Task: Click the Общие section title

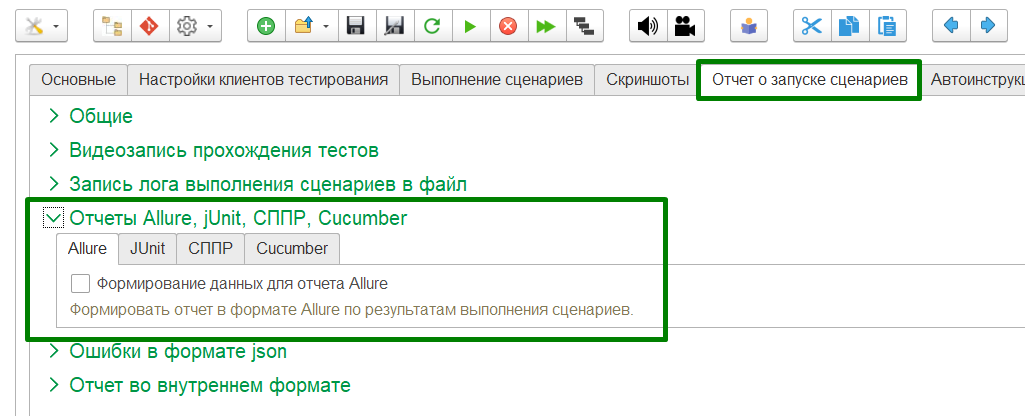Action: click(x=101, y=116)
